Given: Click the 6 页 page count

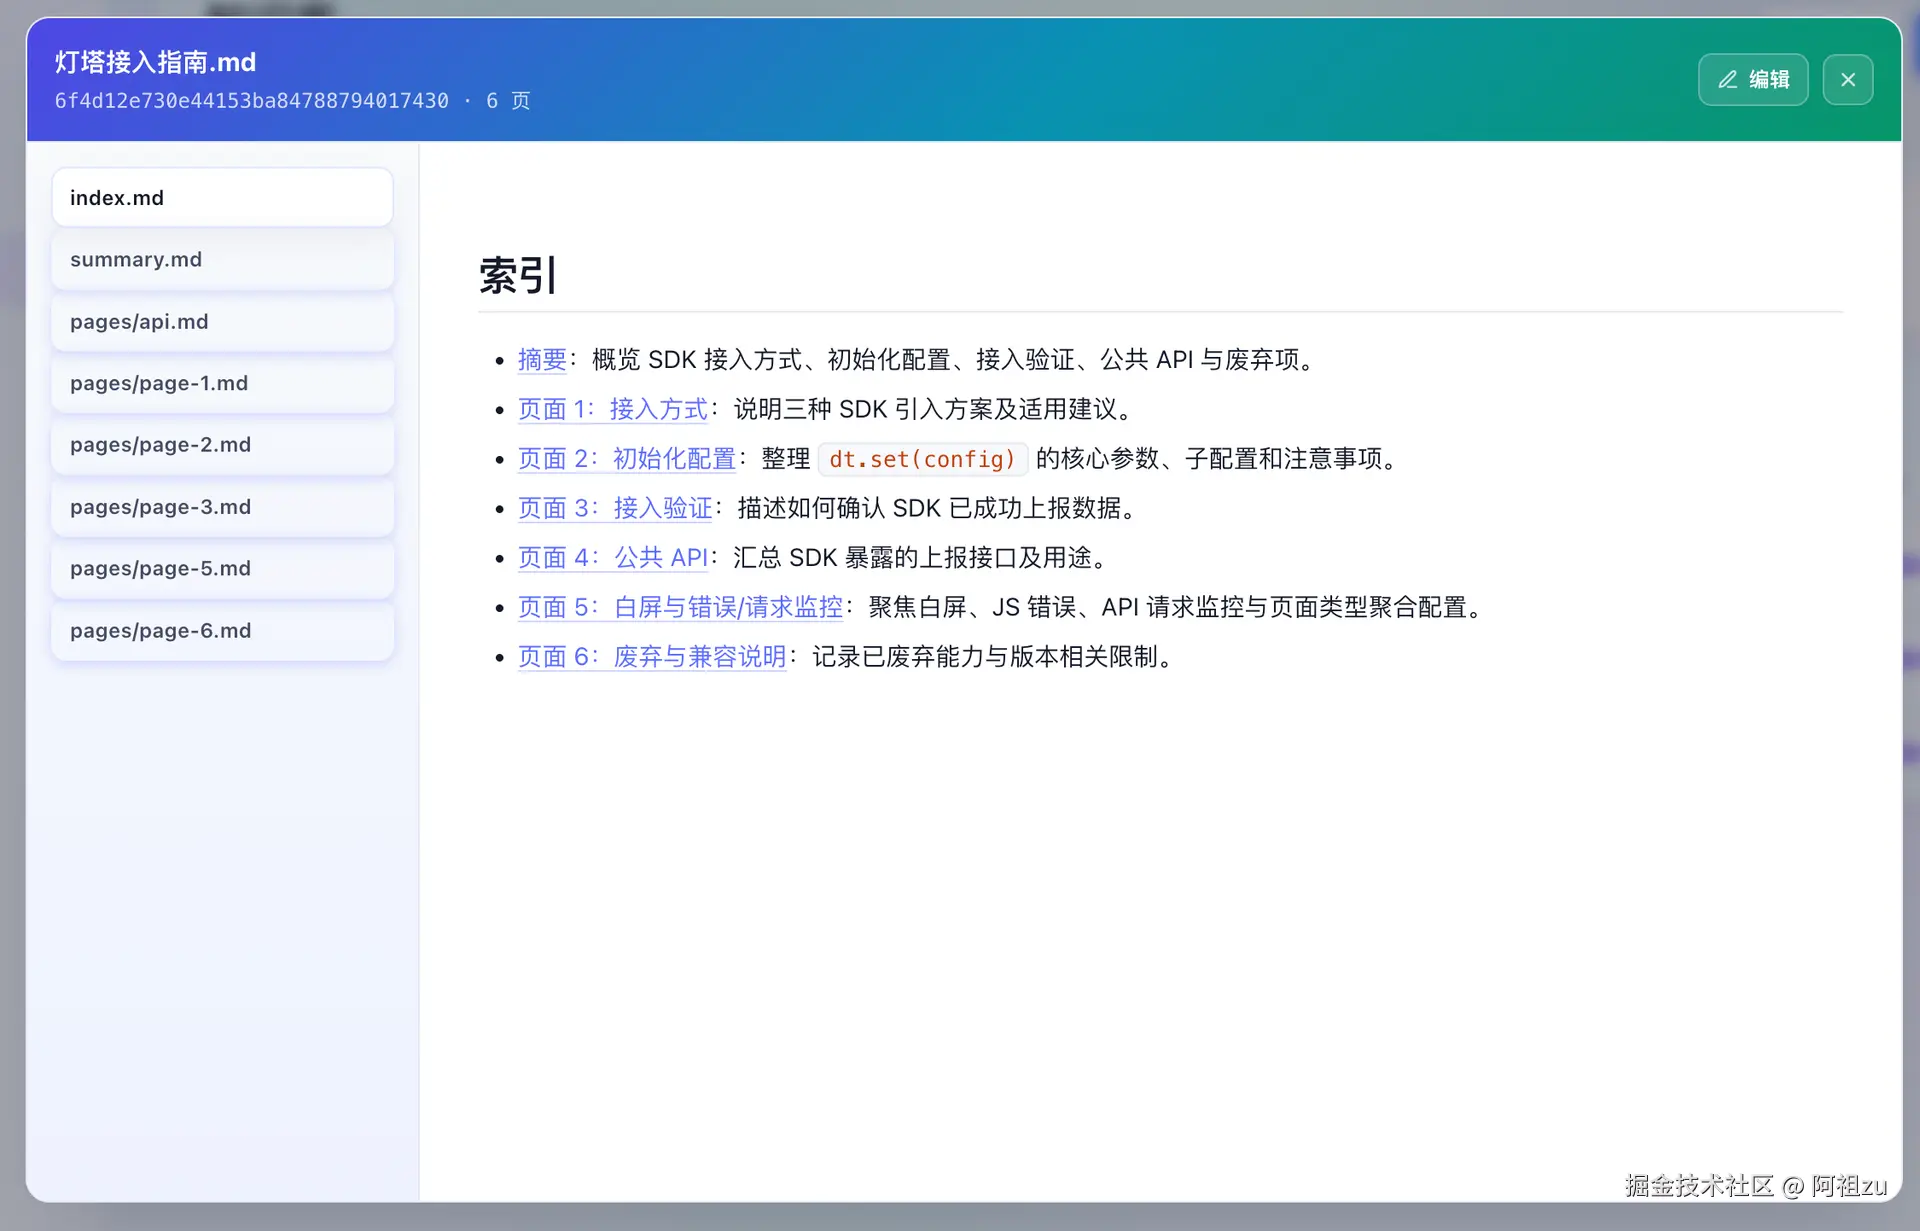Looking at the screenshot, I should click(508, 101).
